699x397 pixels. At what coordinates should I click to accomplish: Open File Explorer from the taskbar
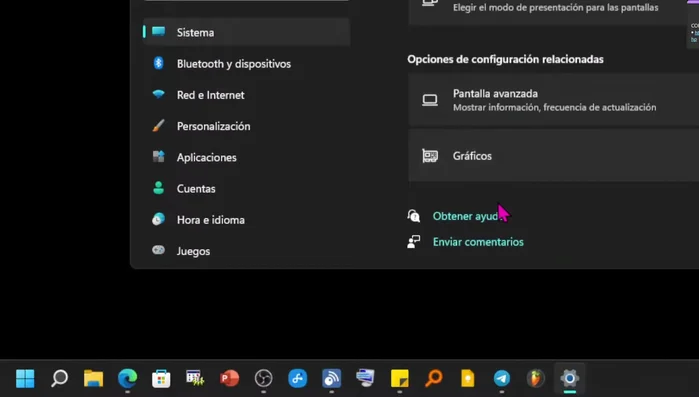click(93, 378)
